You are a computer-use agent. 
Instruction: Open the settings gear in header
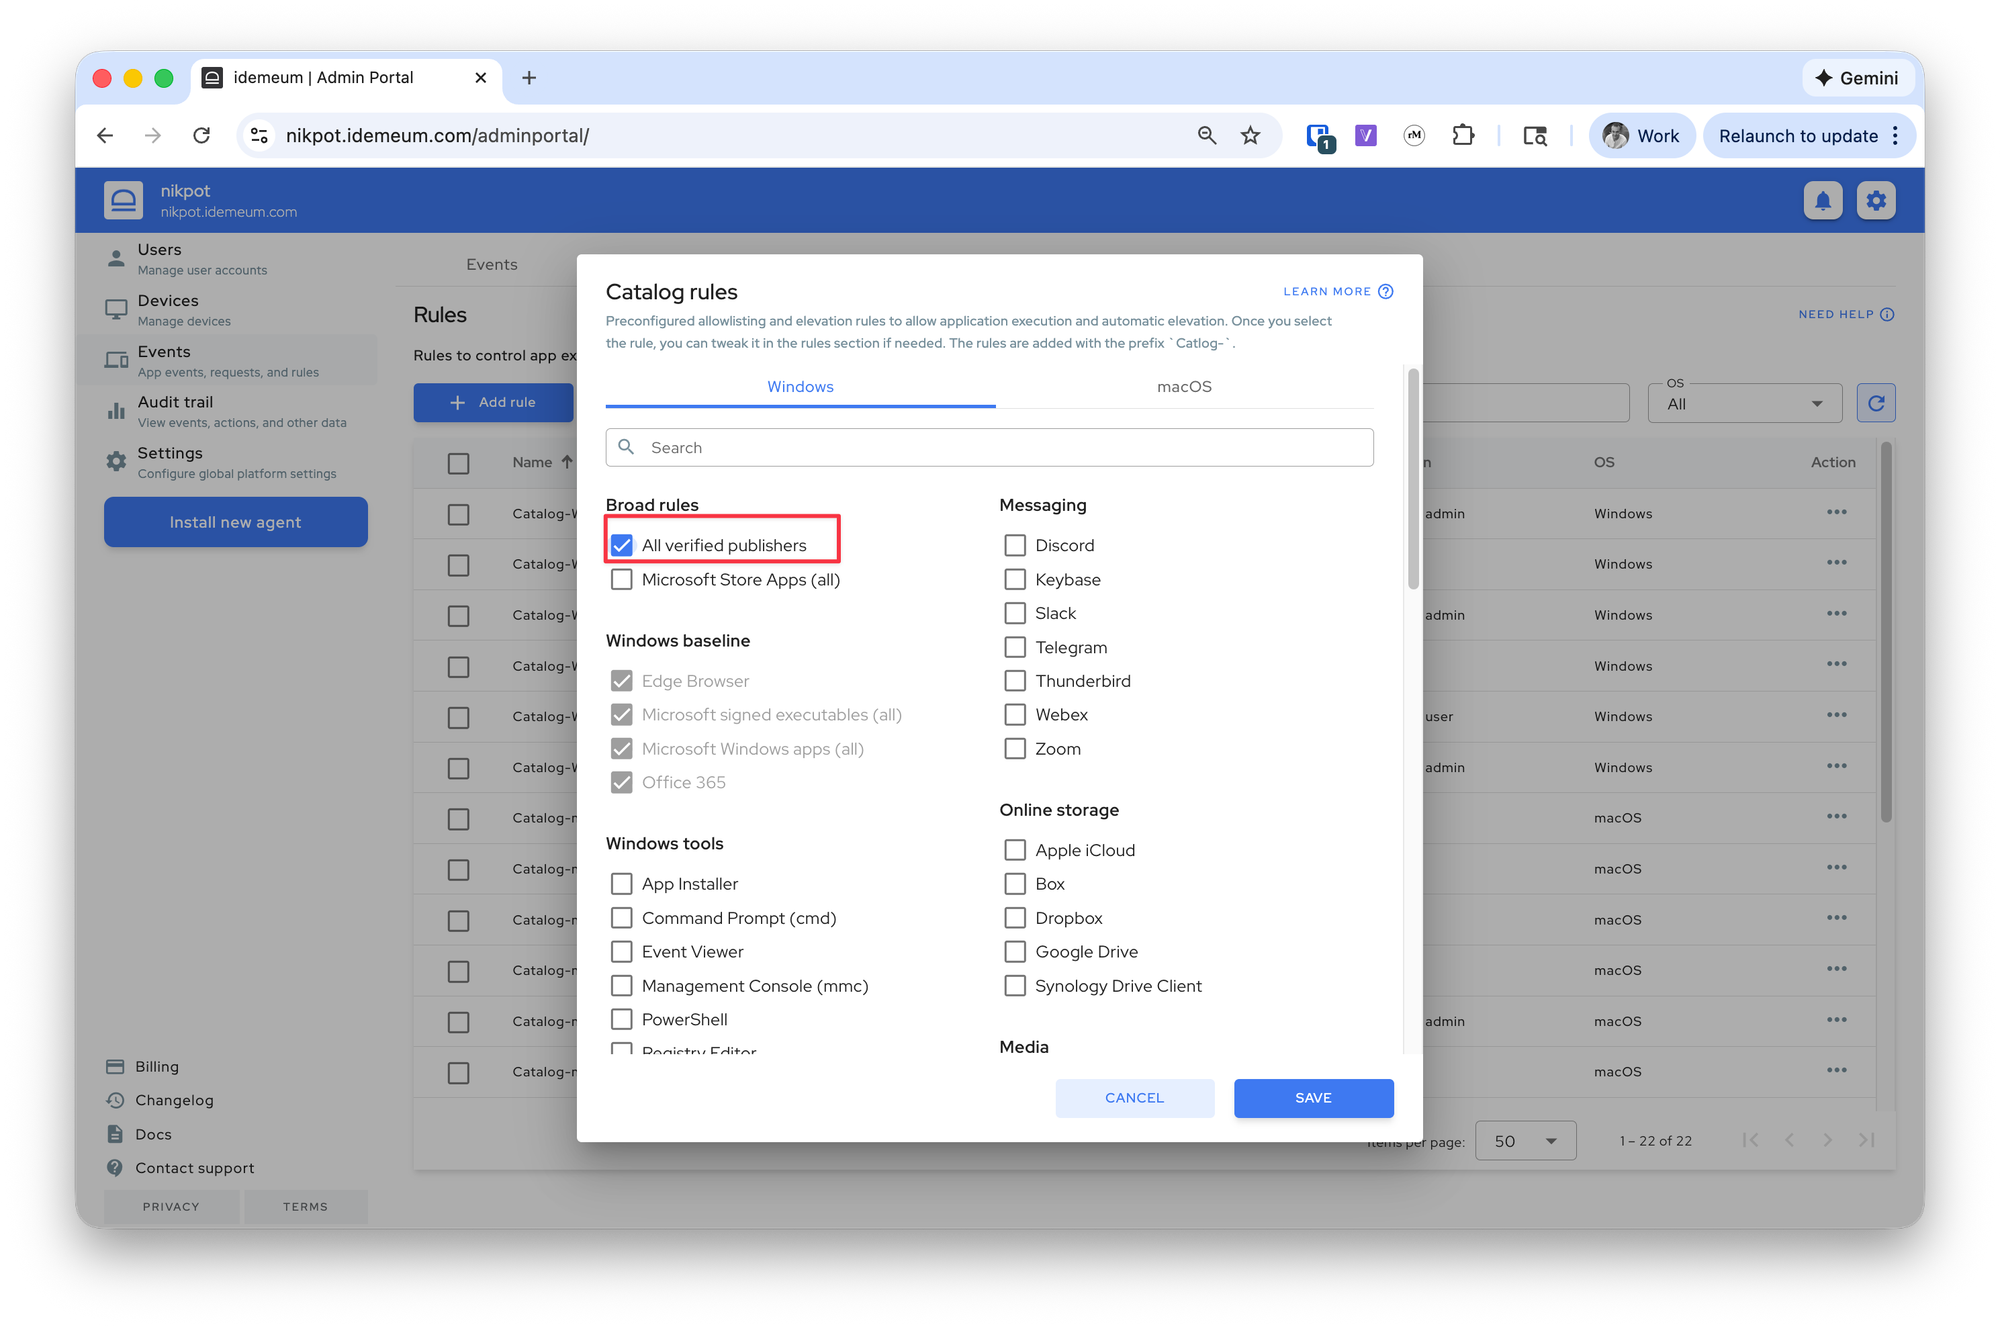(x=1876, y=201)
